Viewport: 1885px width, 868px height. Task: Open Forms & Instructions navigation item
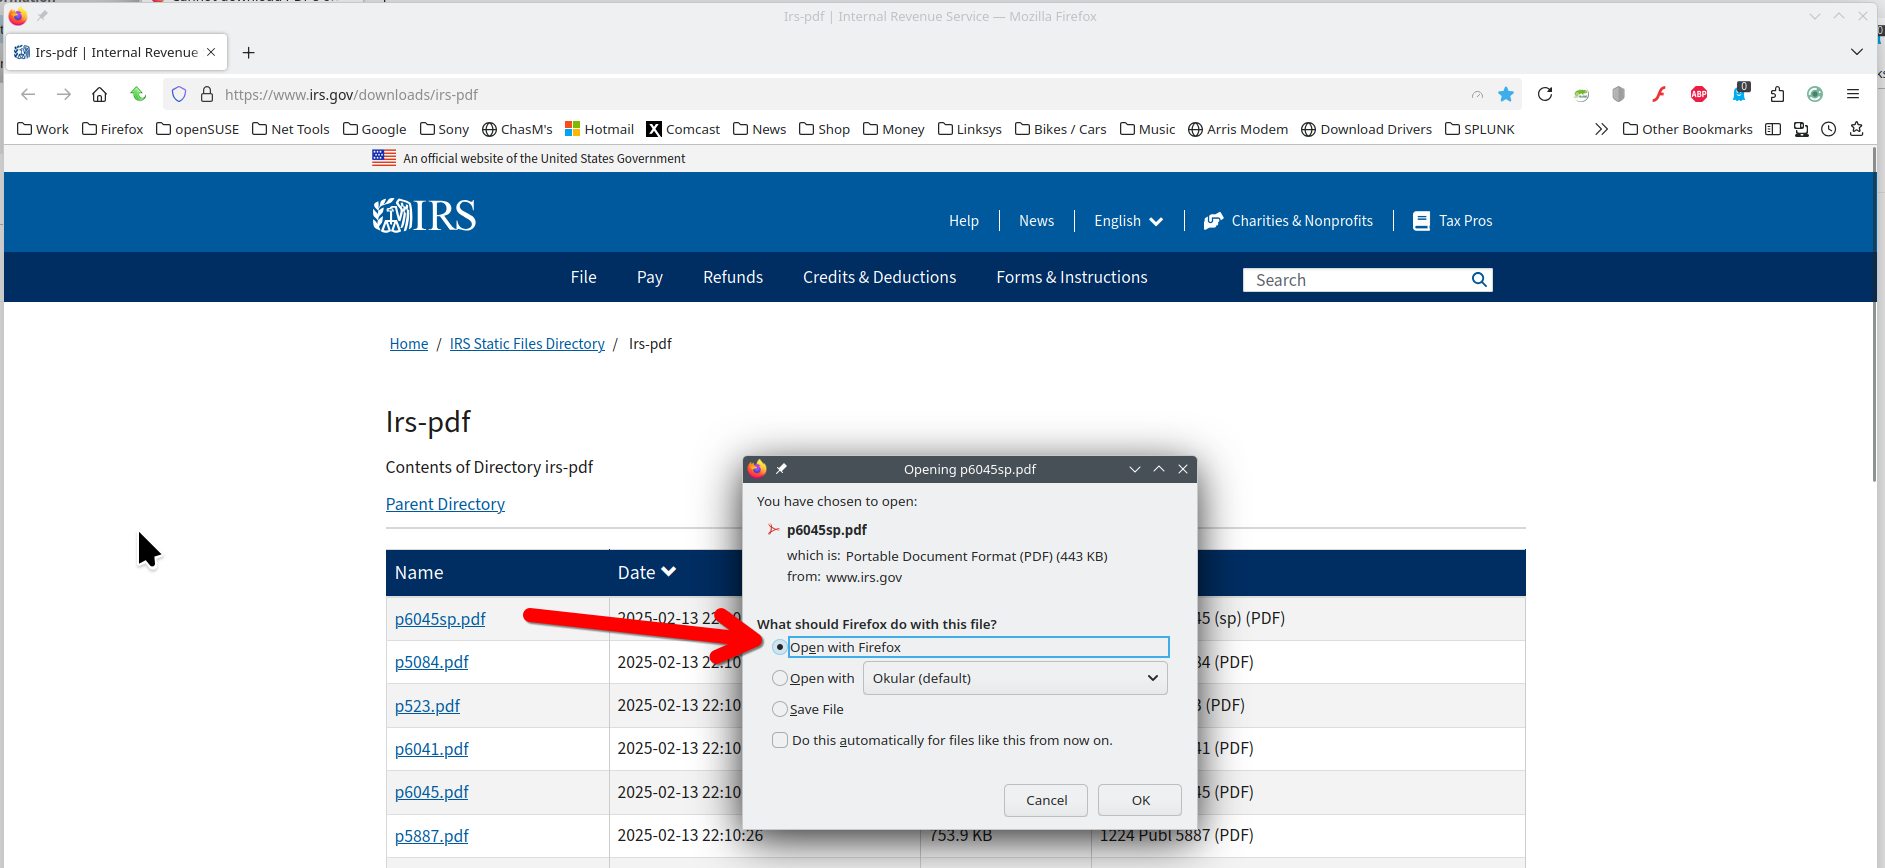[1072, 277]
